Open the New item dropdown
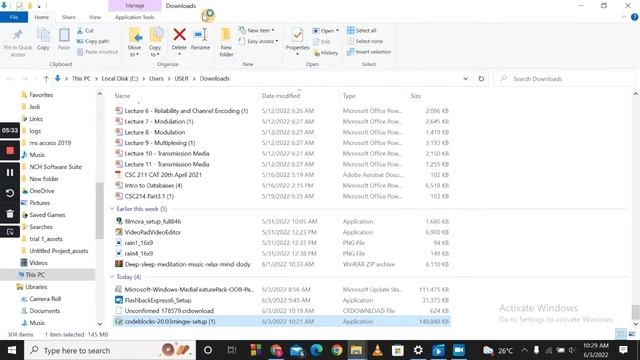 257,31
